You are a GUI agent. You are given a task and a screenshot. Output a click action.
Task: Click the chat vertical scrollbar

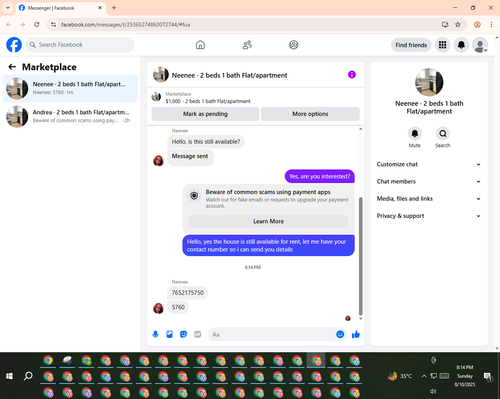[360, 256]
